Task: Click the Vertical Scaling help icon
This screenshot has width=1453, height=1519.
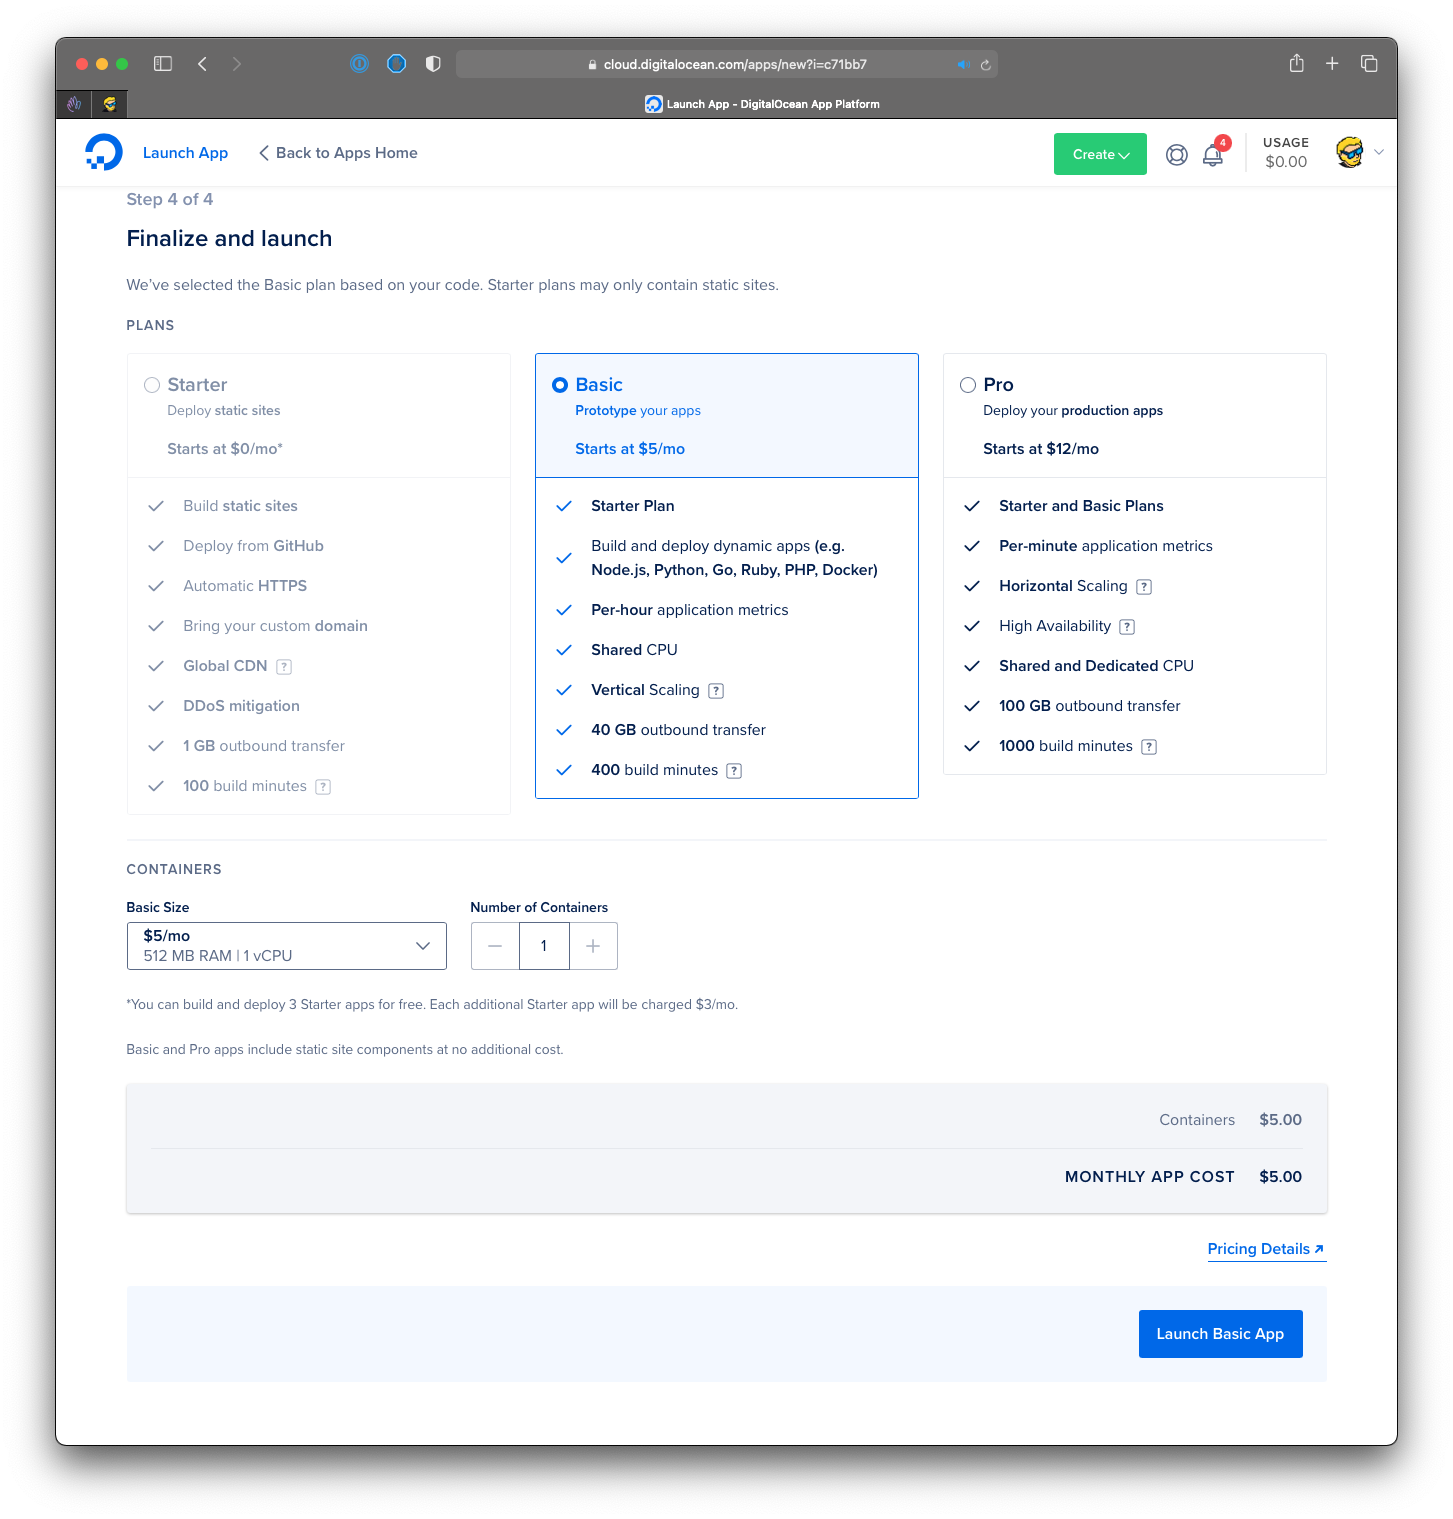Action: [x=716, y=691]
